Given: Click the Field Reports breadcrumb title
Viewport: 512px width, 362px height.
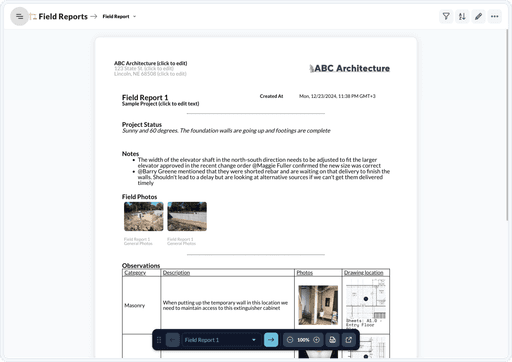Looking at the screenshot, I should tap(63, 16).
